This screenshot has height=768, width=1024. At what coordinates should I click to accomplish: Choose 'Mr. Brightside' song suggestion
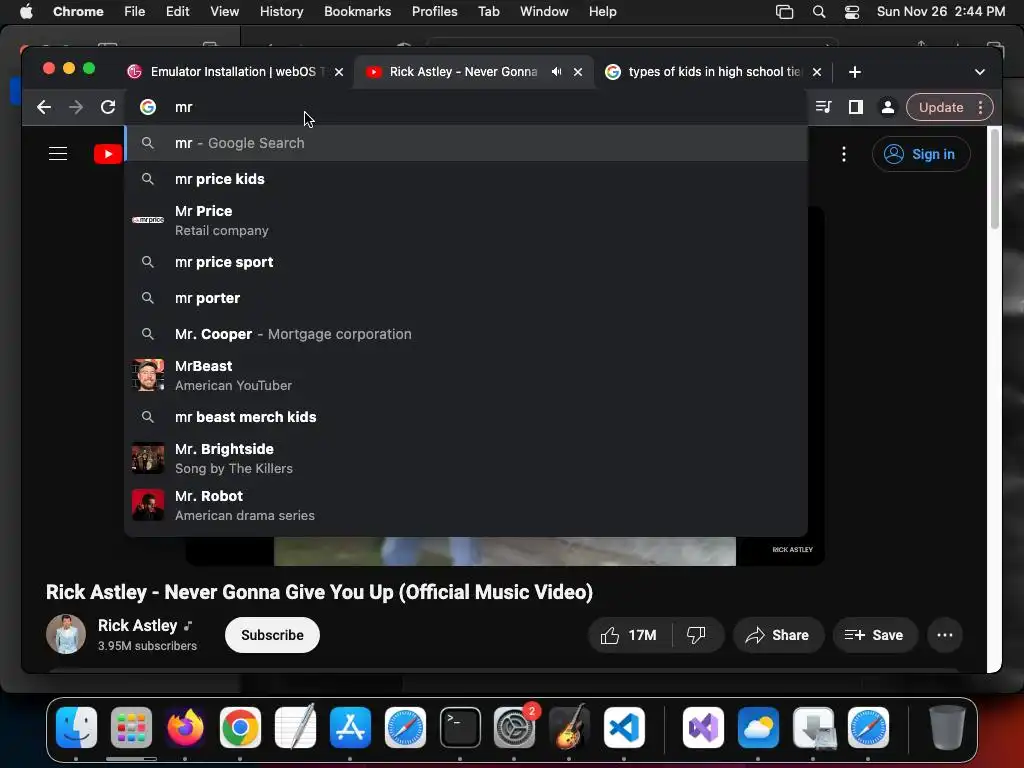tap(466, 458)
